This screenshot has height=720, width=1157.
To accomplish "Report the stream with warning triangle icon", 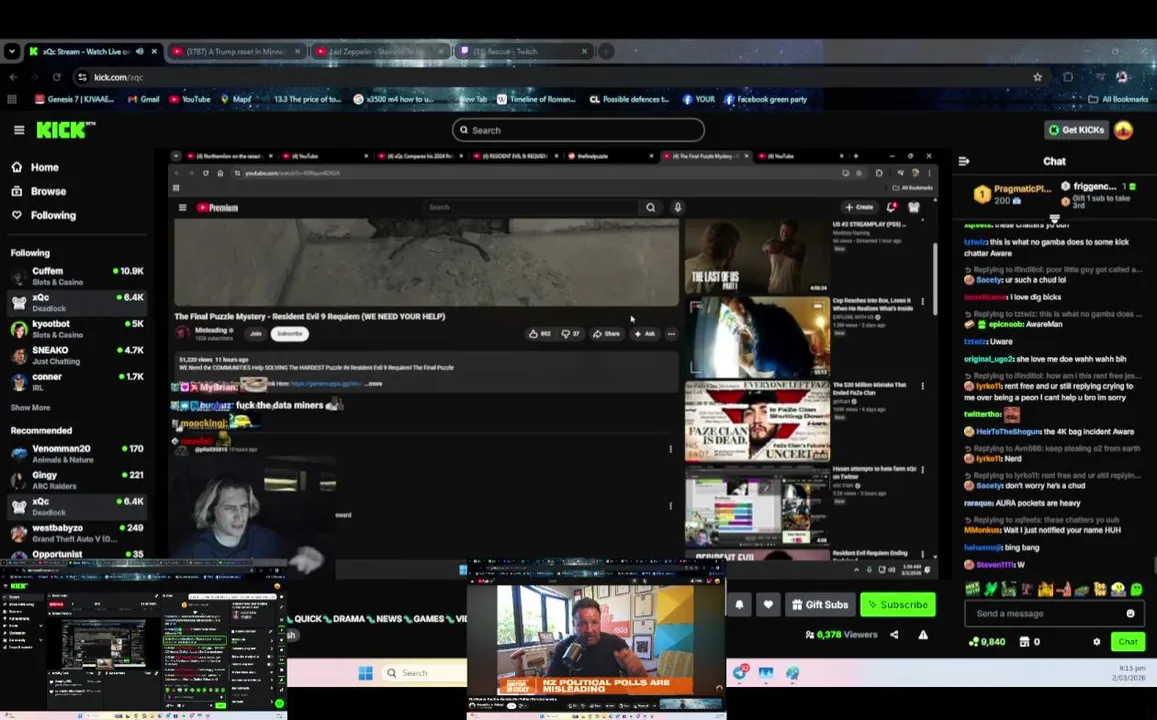I will point(923,634).
